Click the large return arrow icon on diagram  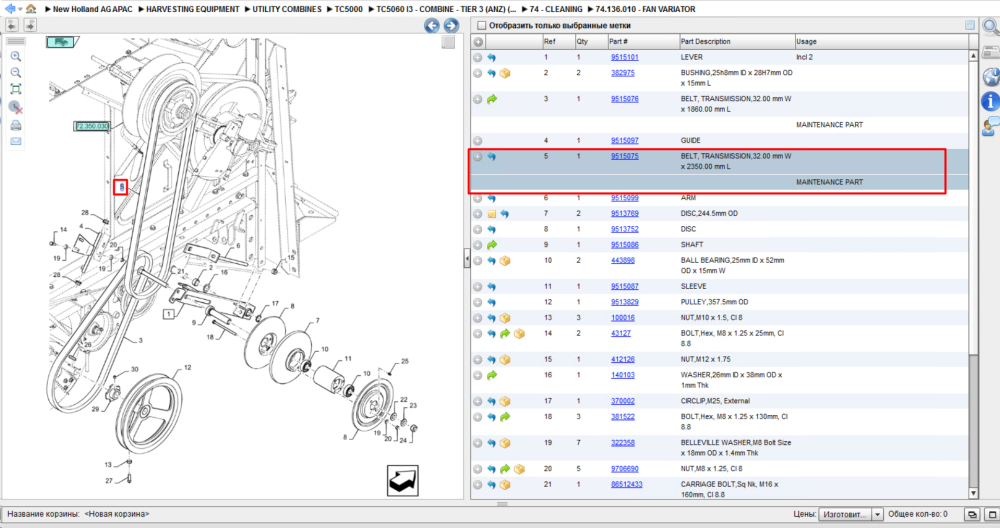pyautogui.click(x=403, y=480)
